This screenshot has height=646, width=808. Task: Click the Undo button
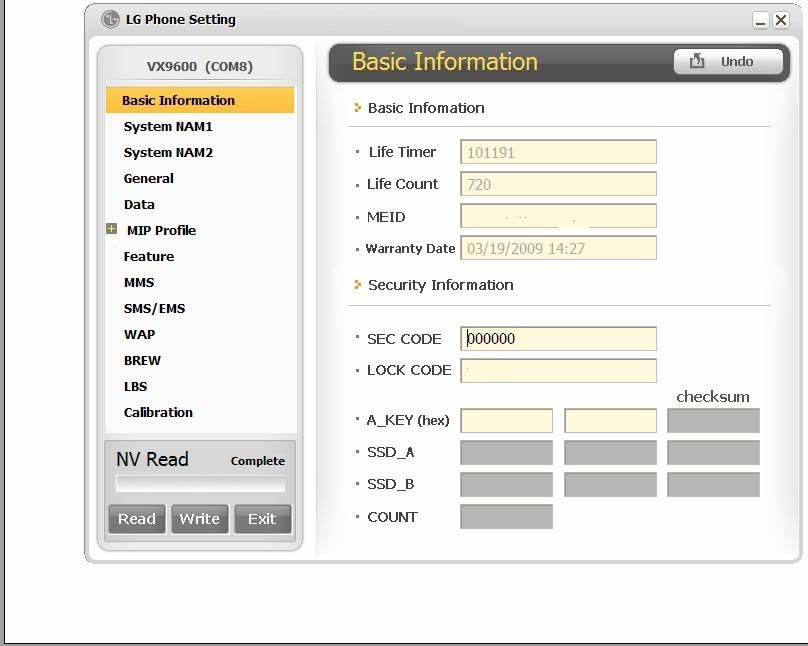(x=728, y=62)
